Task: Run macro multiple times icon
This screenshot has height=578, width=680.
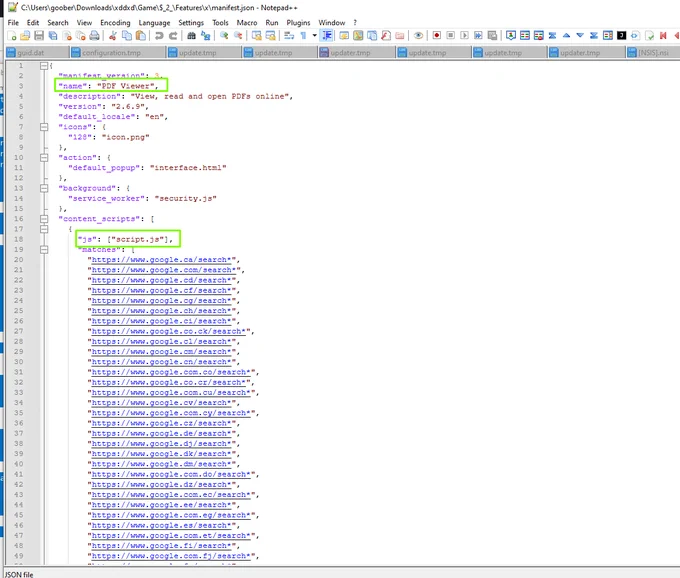Action: tap(478, 36)
